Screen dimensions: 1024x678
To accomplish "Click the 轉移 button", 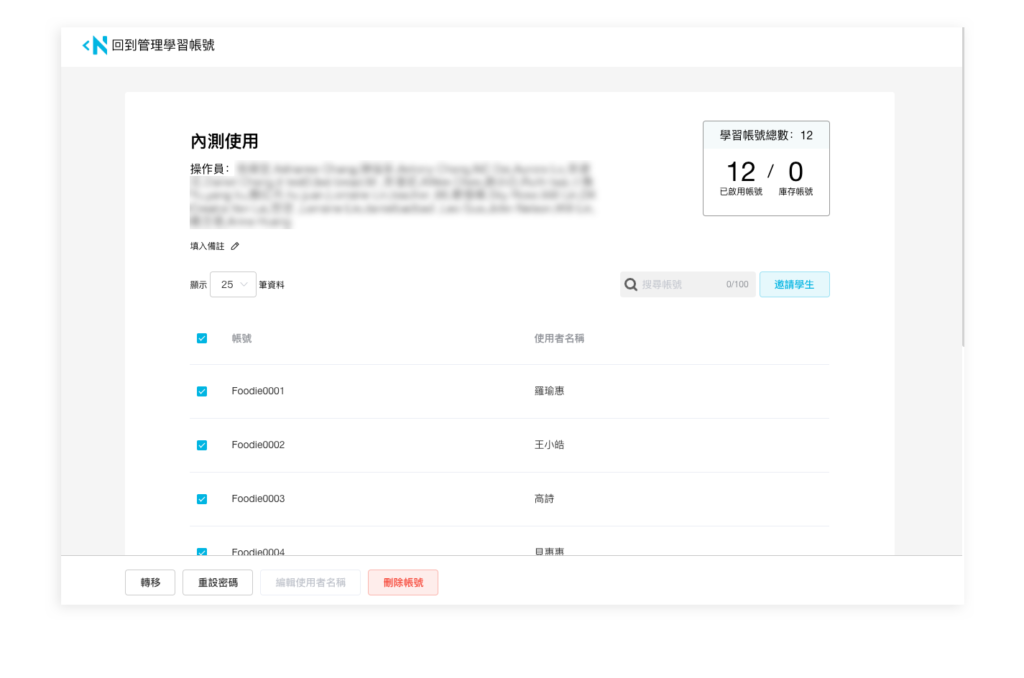I will pos(150,583).
